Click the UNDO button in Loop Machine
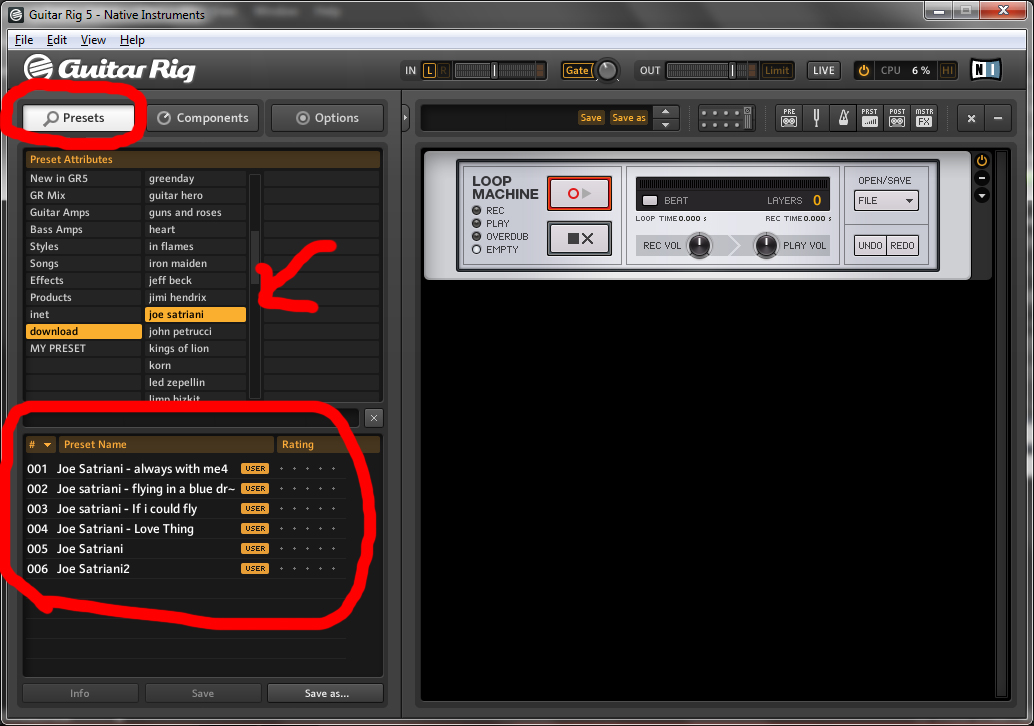This screenshot has width=1034, height=726. pyautogui.click(x=870, y=245)
